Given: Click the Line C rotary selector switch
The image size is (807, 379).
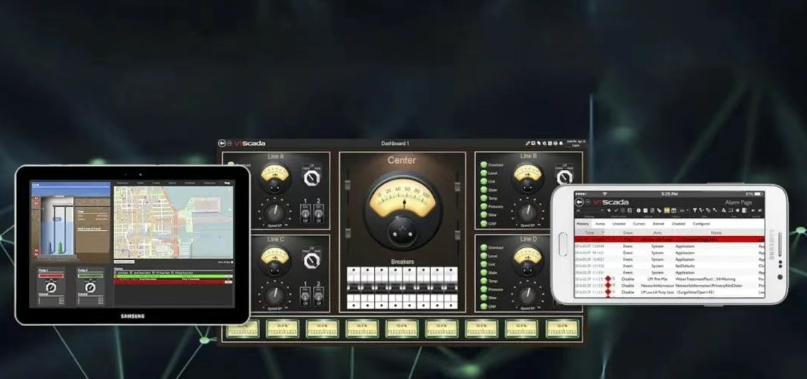Looking at the screenshot, I should pos(311,261).
